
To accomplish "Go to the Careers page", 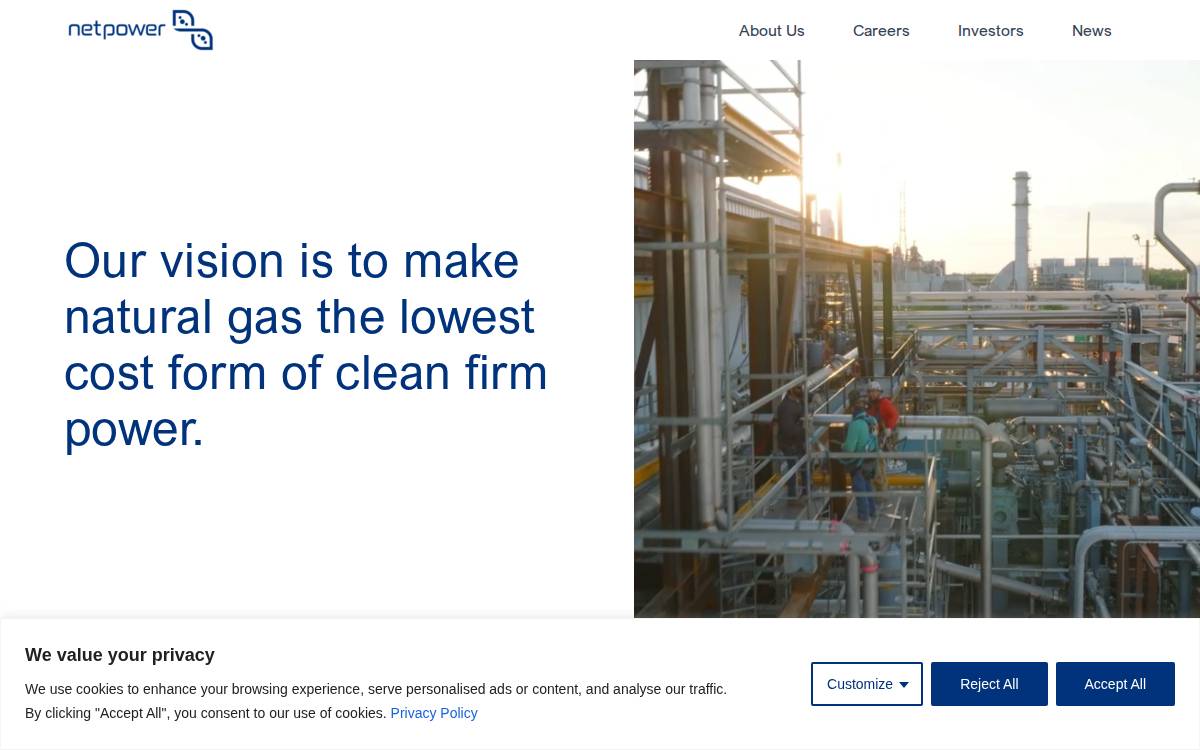I will 881,31.
